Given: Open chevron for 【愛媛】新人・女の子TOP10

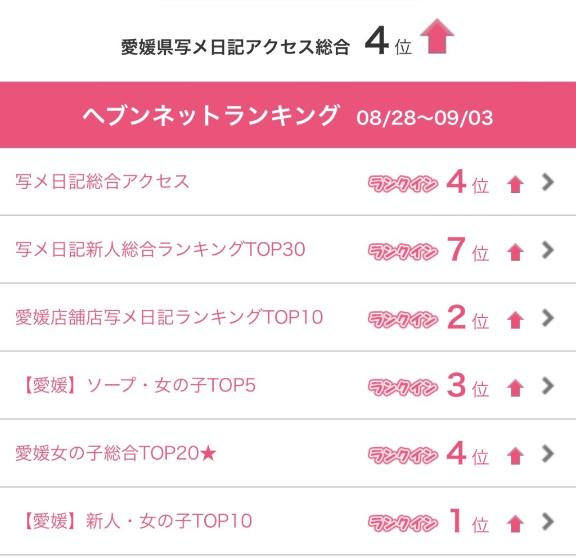Looking at the screenshot, I should (548, 521).
